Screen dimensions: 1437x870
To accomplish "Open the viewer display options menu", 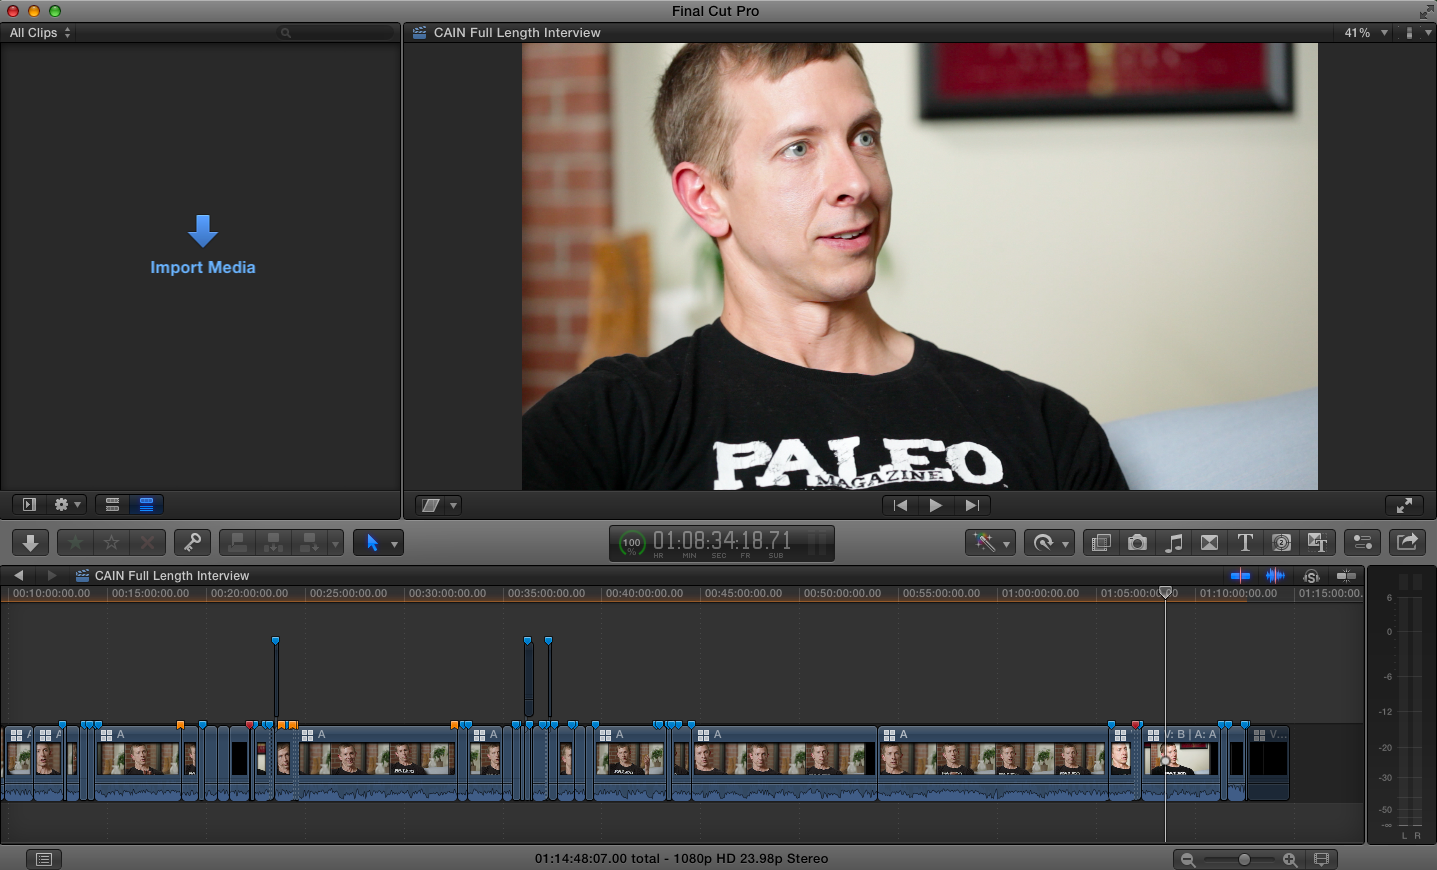I will 1417,33.
